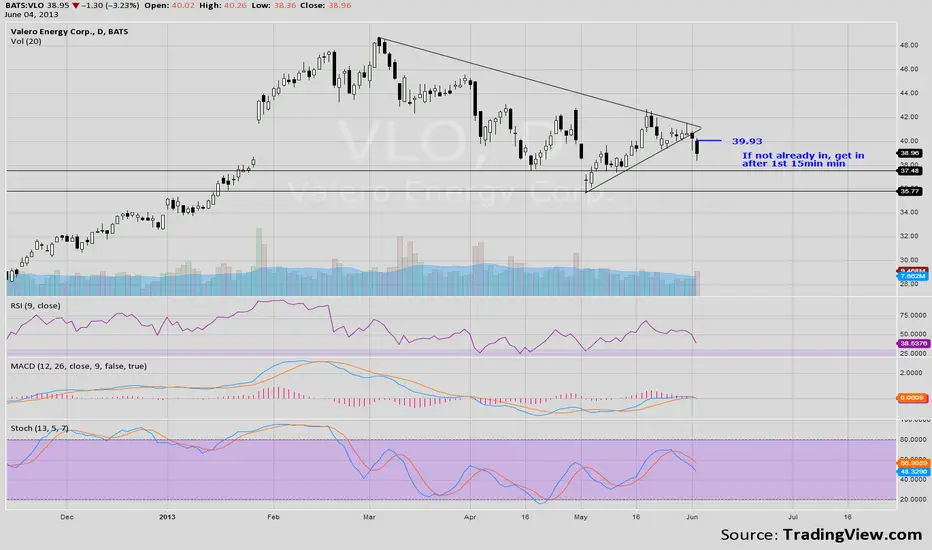Viewport: 932px width, 550px height.
Task: Click the 'If not already in, get in' note
Action: pyautogui.click(x=803, y=156)
